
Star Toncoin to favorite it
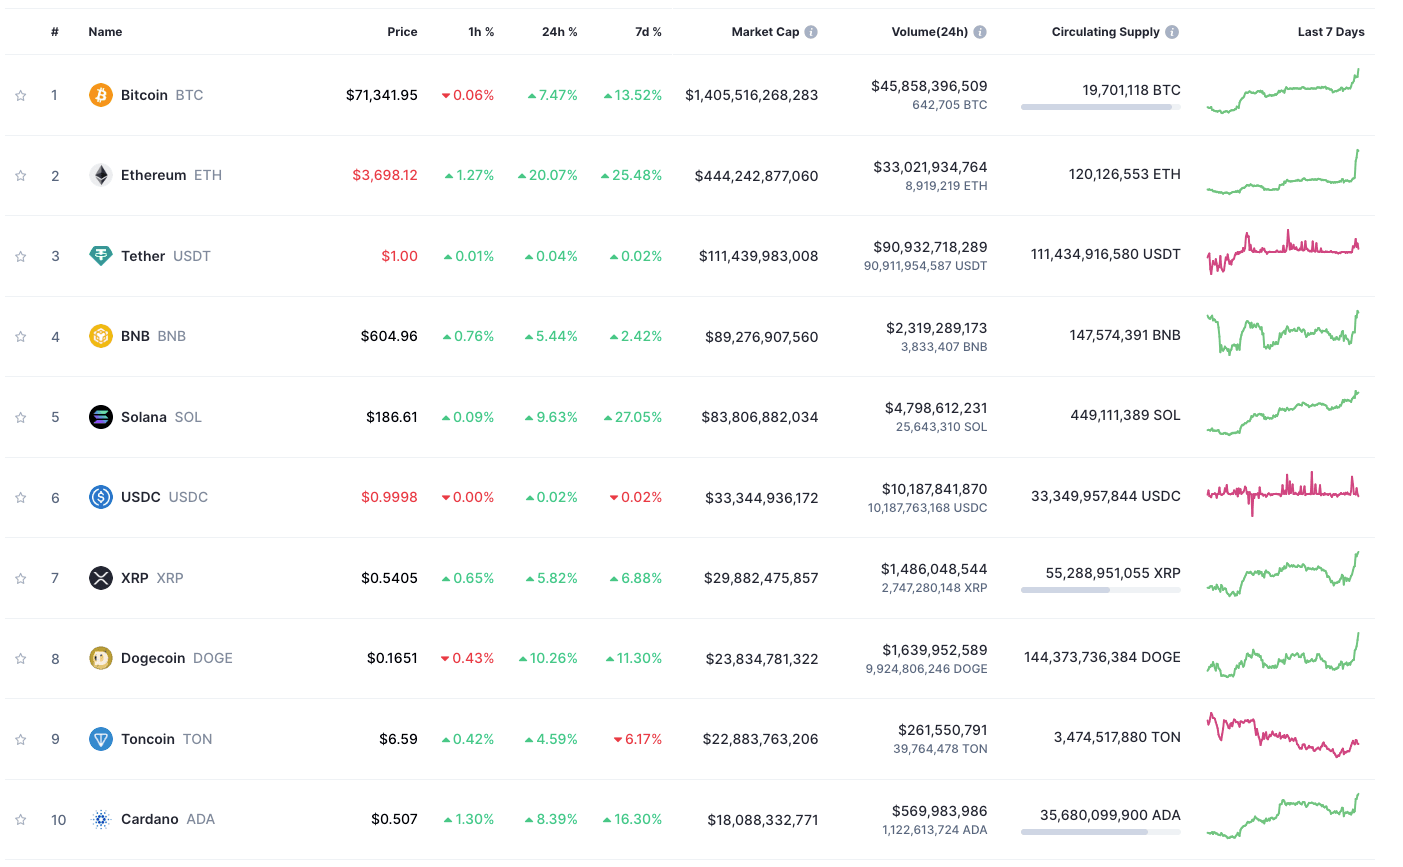coord(20,739)
